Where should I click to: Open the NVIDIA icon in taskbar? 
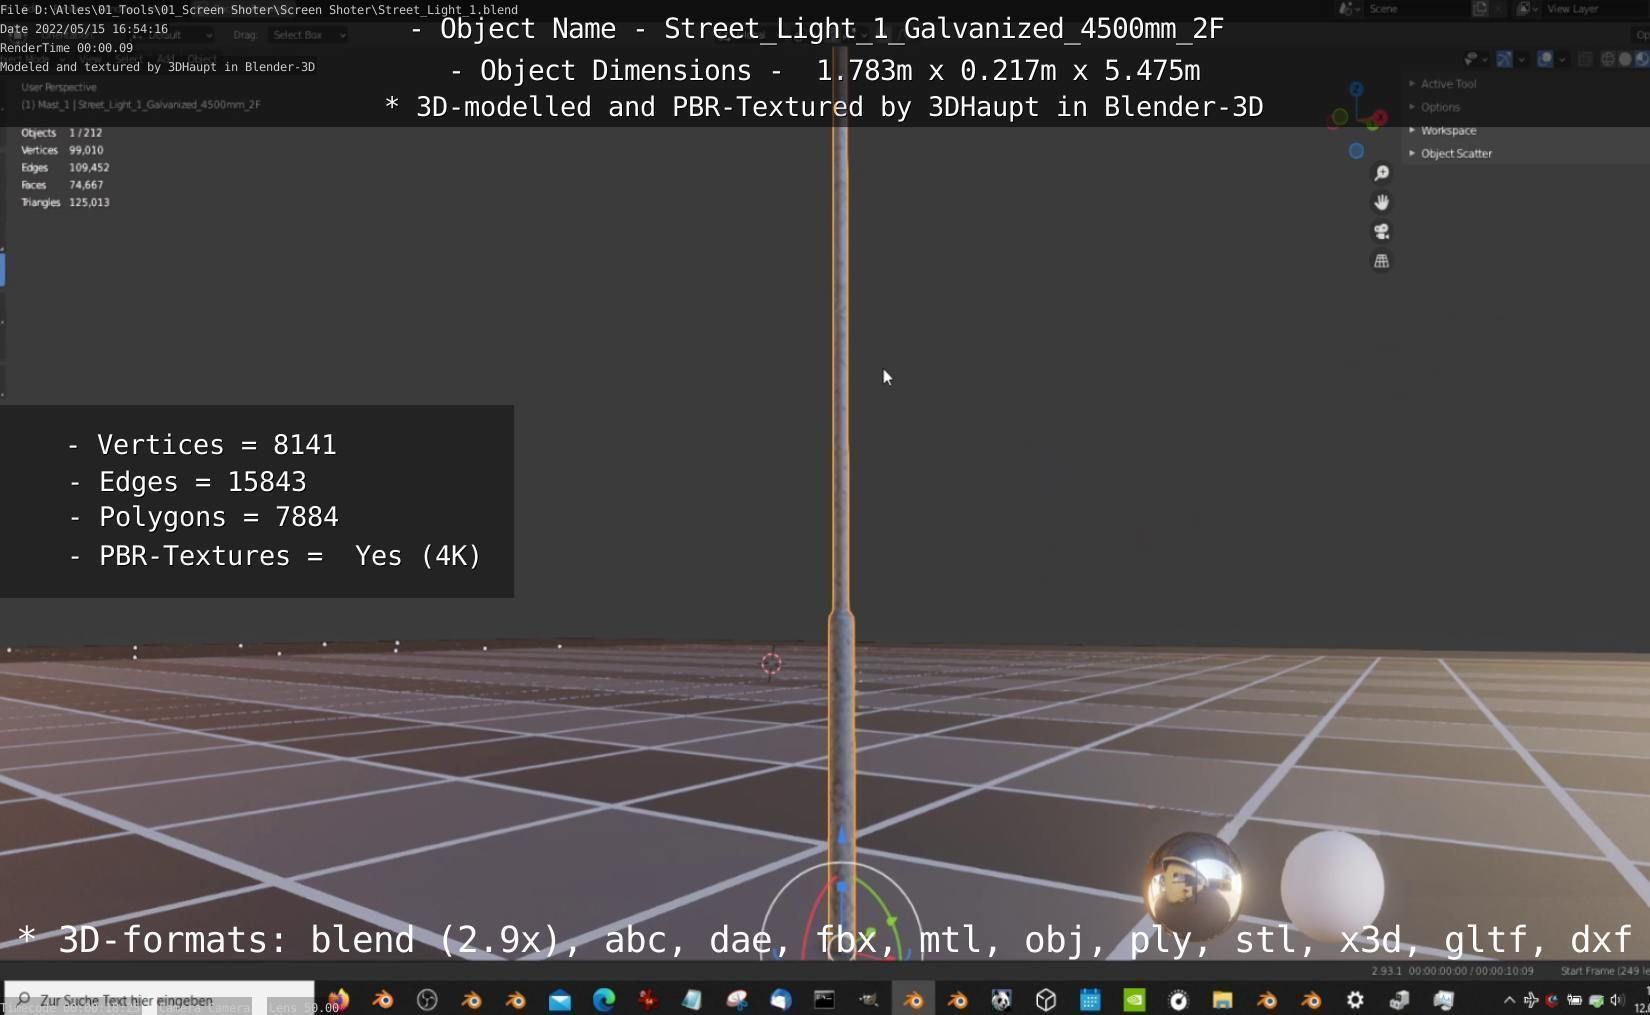[x=1134, y=999]
